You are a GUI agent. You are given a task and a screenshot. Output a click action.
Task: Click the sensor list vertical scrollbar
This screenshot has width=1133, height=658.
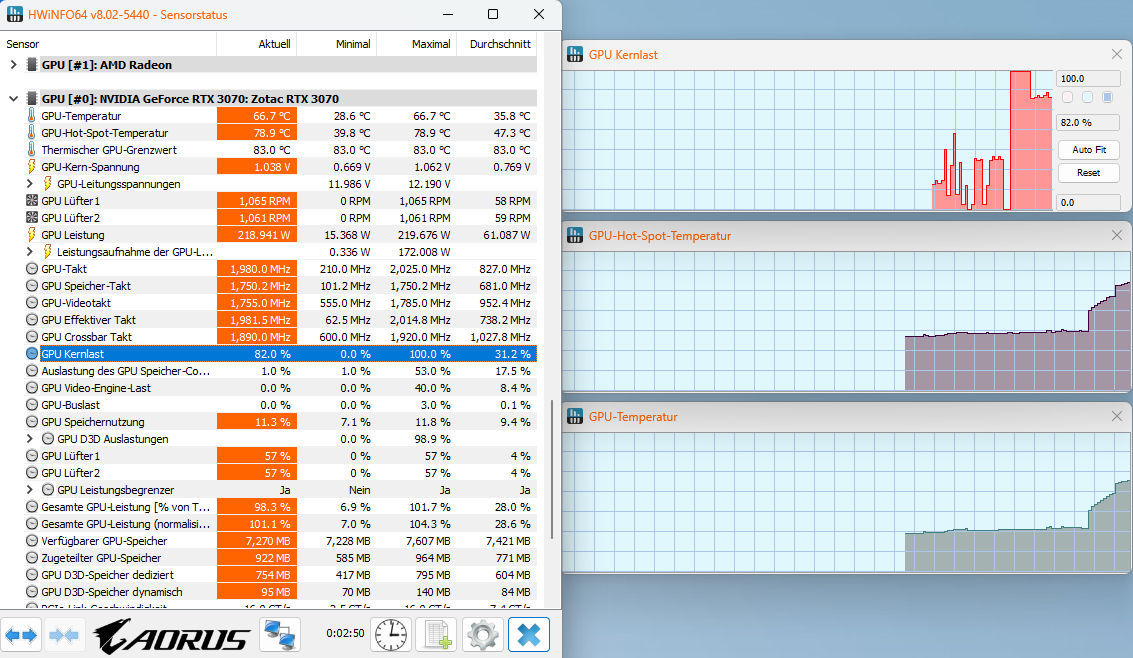point(552,469)
